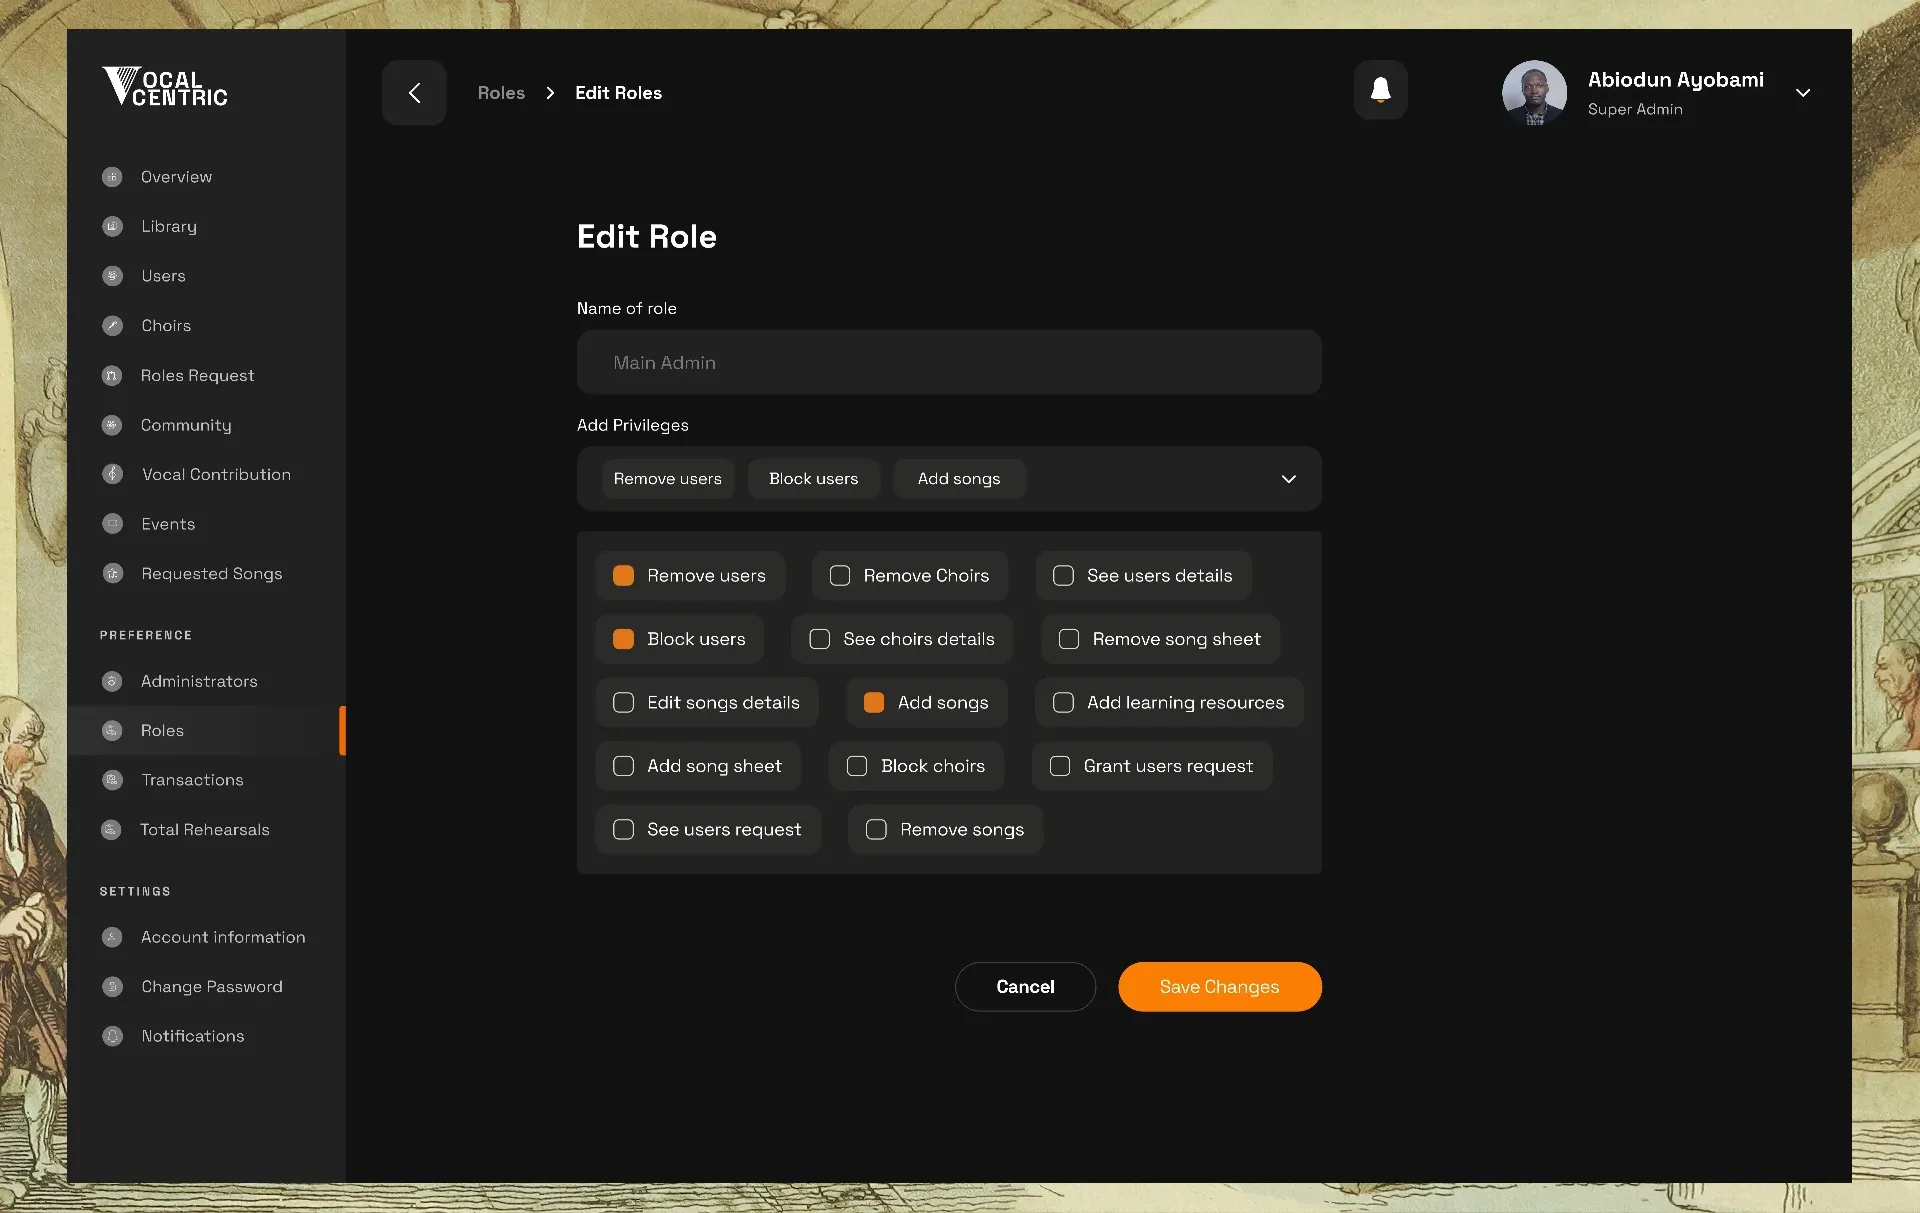Enable Grant users request privilege

(1060, 766)
